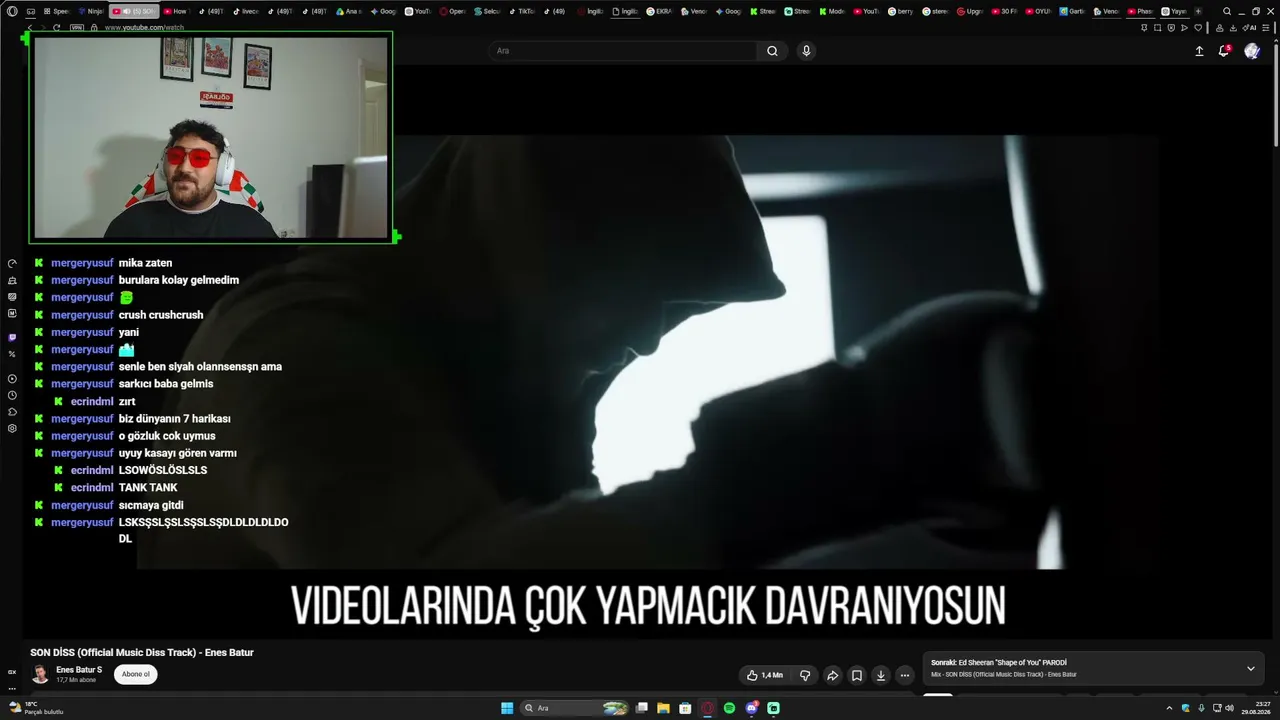The image size is (1280, 720).
Task: Open Enes Batur channel avatar
Action: point(40,674)
